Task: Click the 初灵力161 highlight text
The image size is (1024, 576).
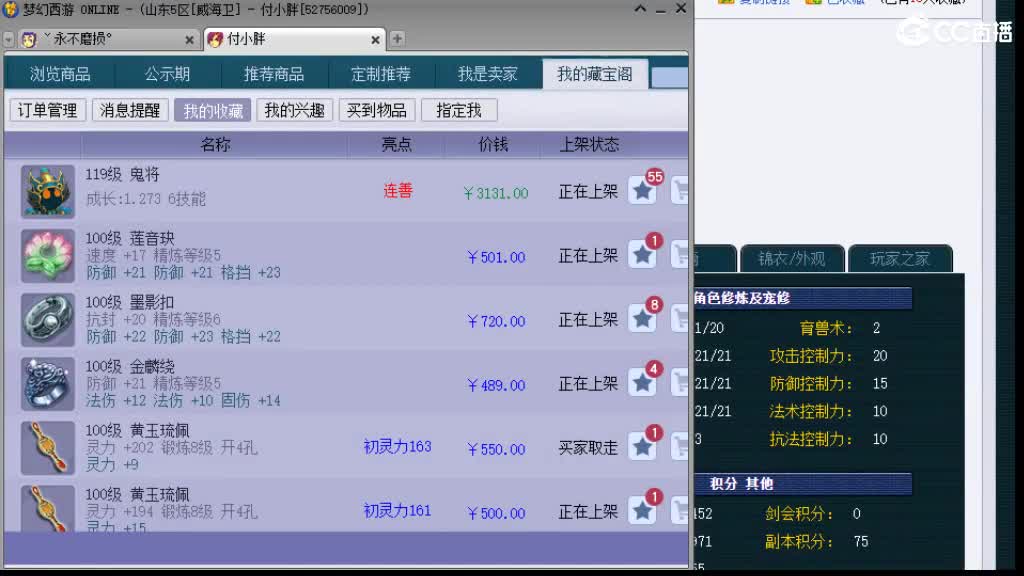Action: tap(398, 511)
